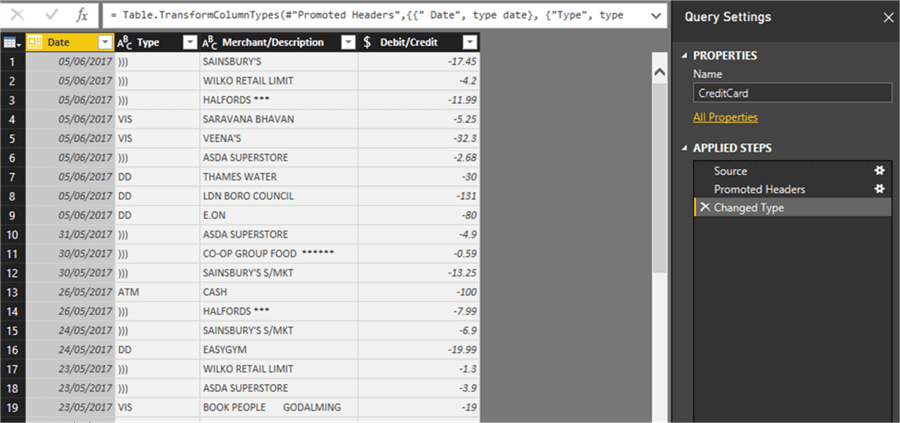Click the vertical scrollbar thumb
The width and height of the screenshot is (900, 423).
[x=660, y=177]
